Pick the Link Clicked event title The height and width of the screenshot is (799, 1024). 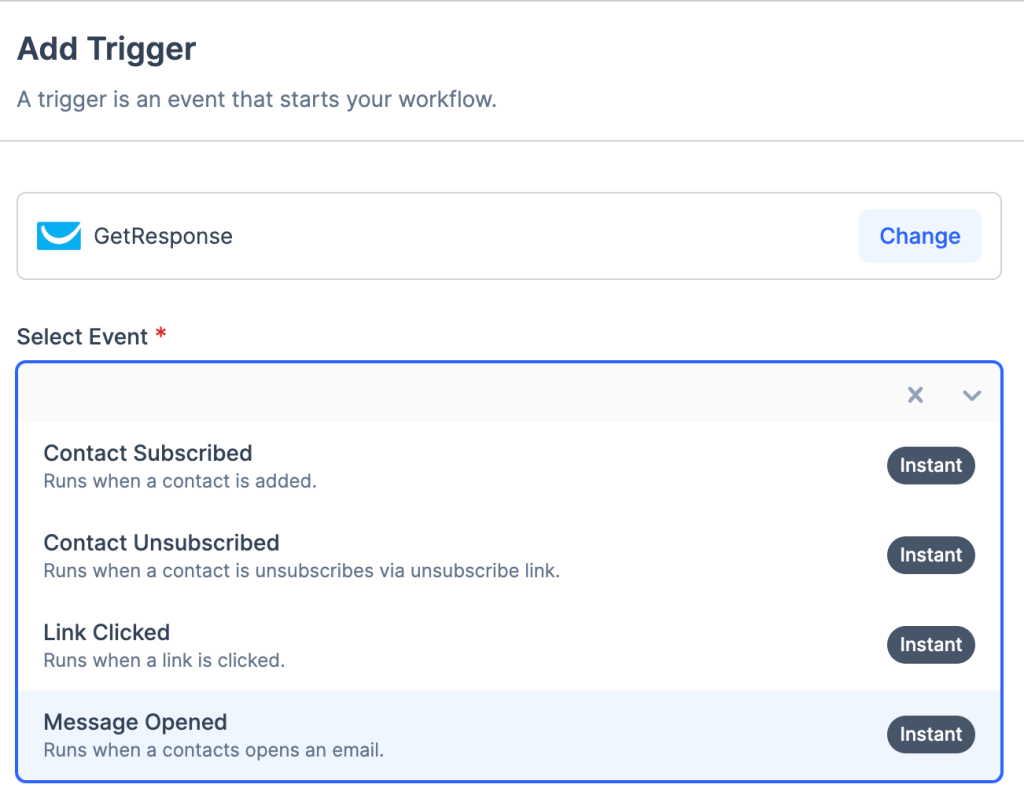pos(107,632)
